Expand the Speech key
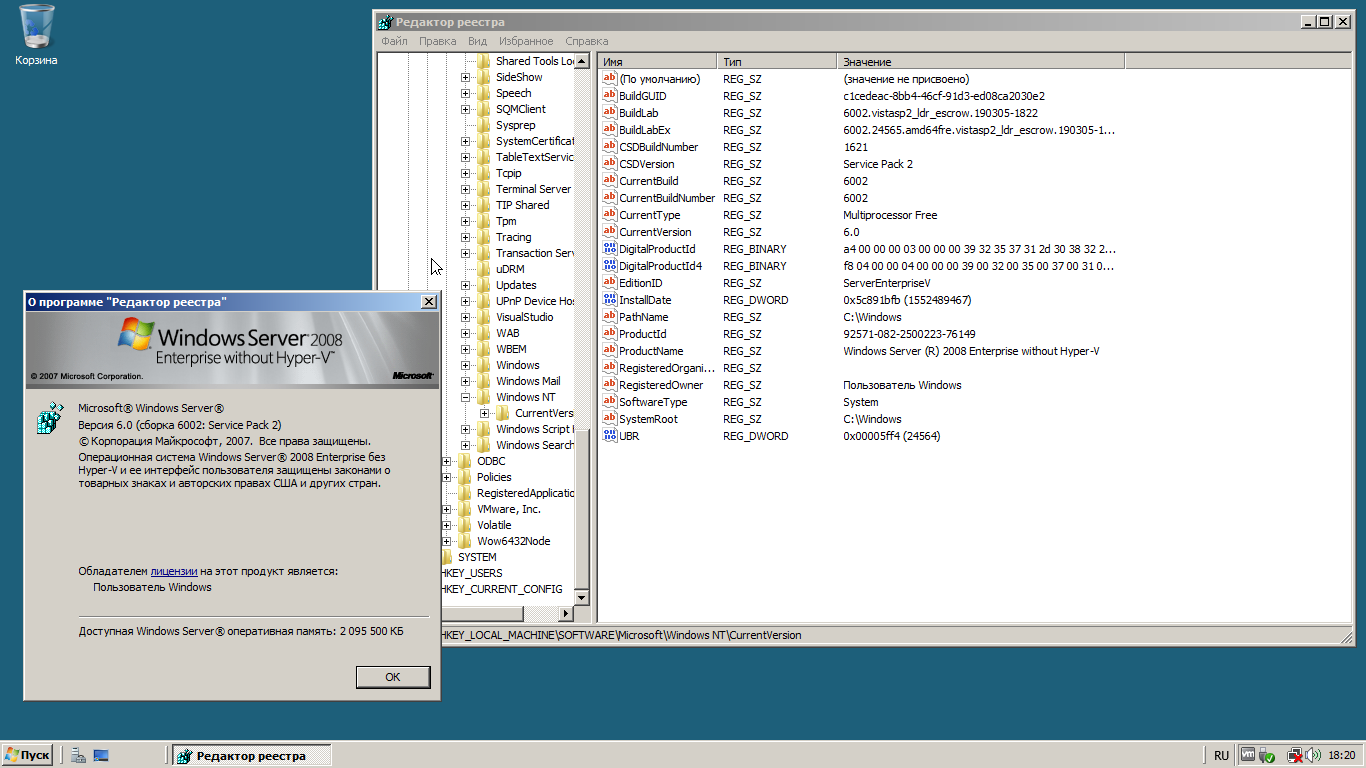This screenshot has height=768, width=1366. 465,93
